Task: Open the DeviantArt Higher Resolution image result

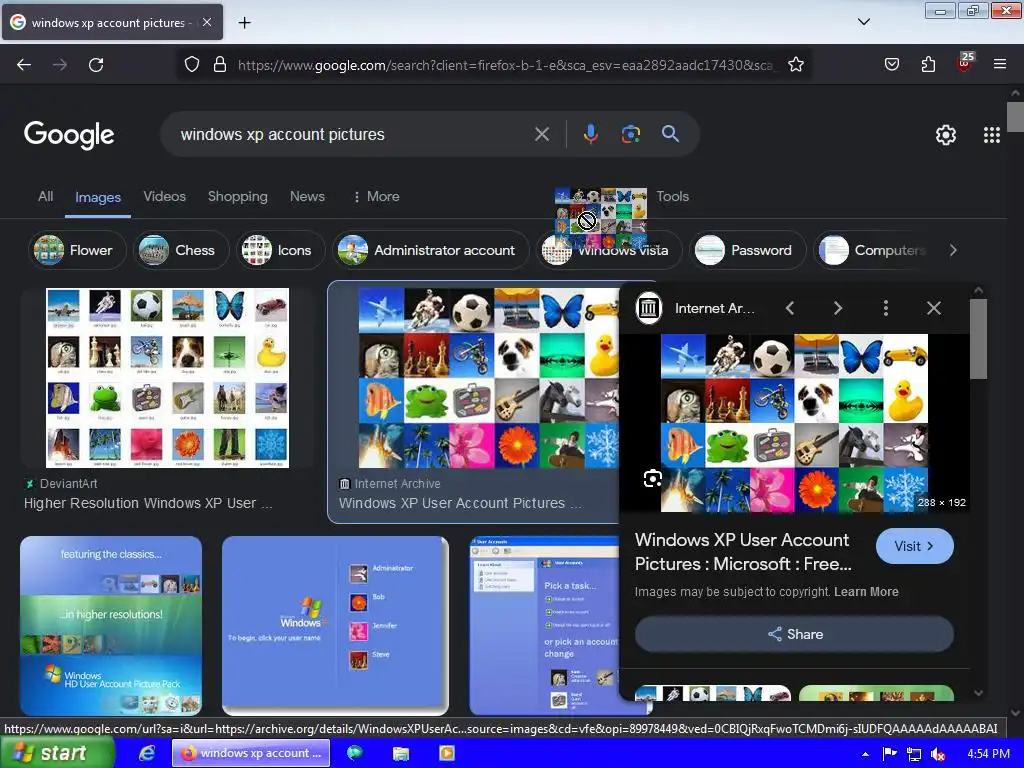Action: click(167, 377)
